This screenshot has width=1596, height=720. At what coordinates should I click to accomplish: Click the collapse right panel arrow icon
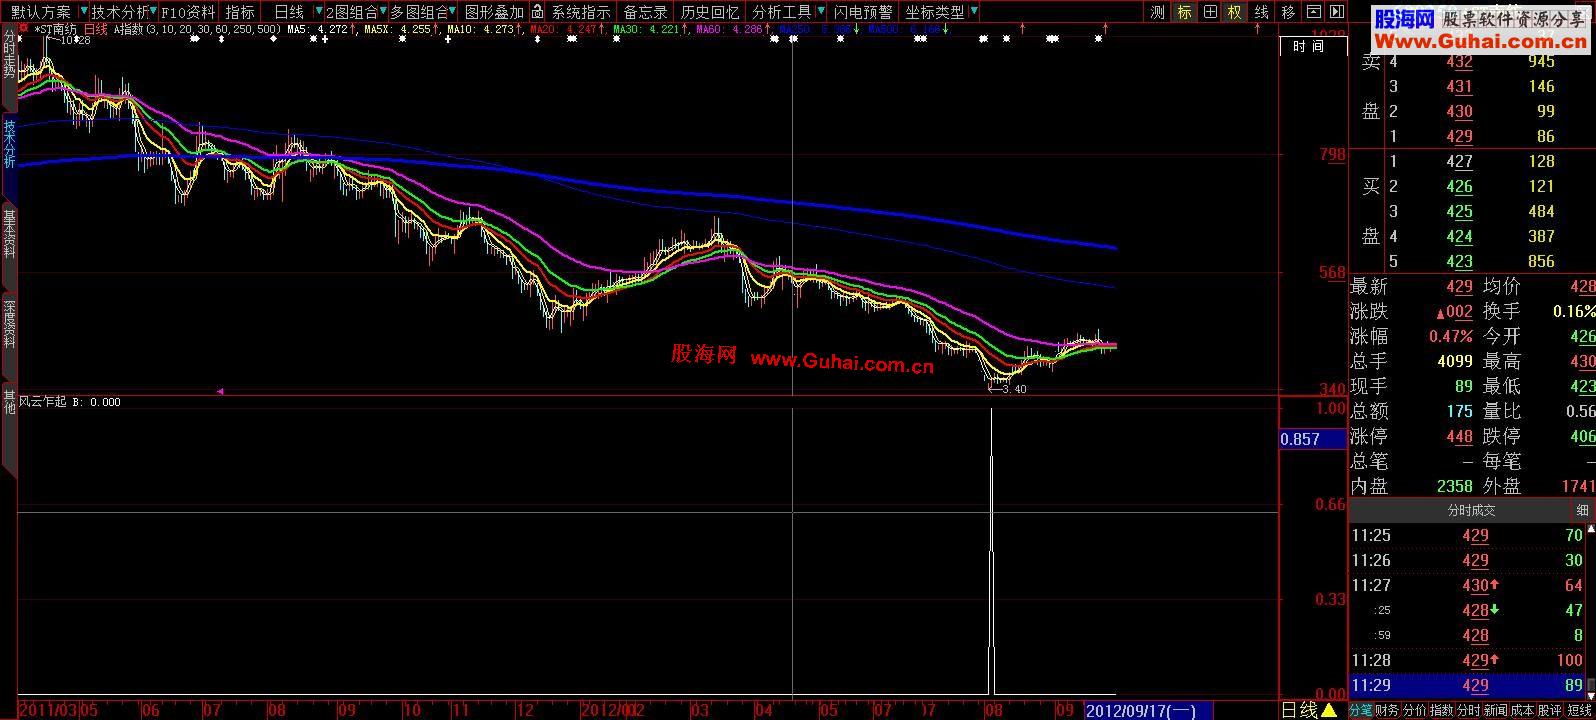click(x=1337, y=12)
